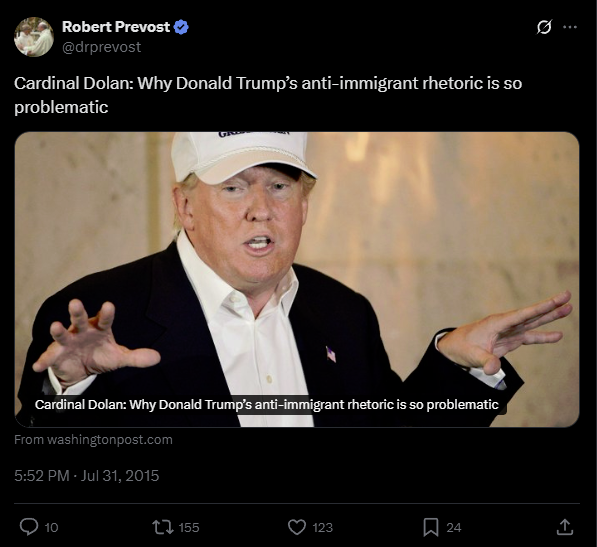
Task: Click the like count number 123
Action: pyautogui.click(x=322, y=528)
